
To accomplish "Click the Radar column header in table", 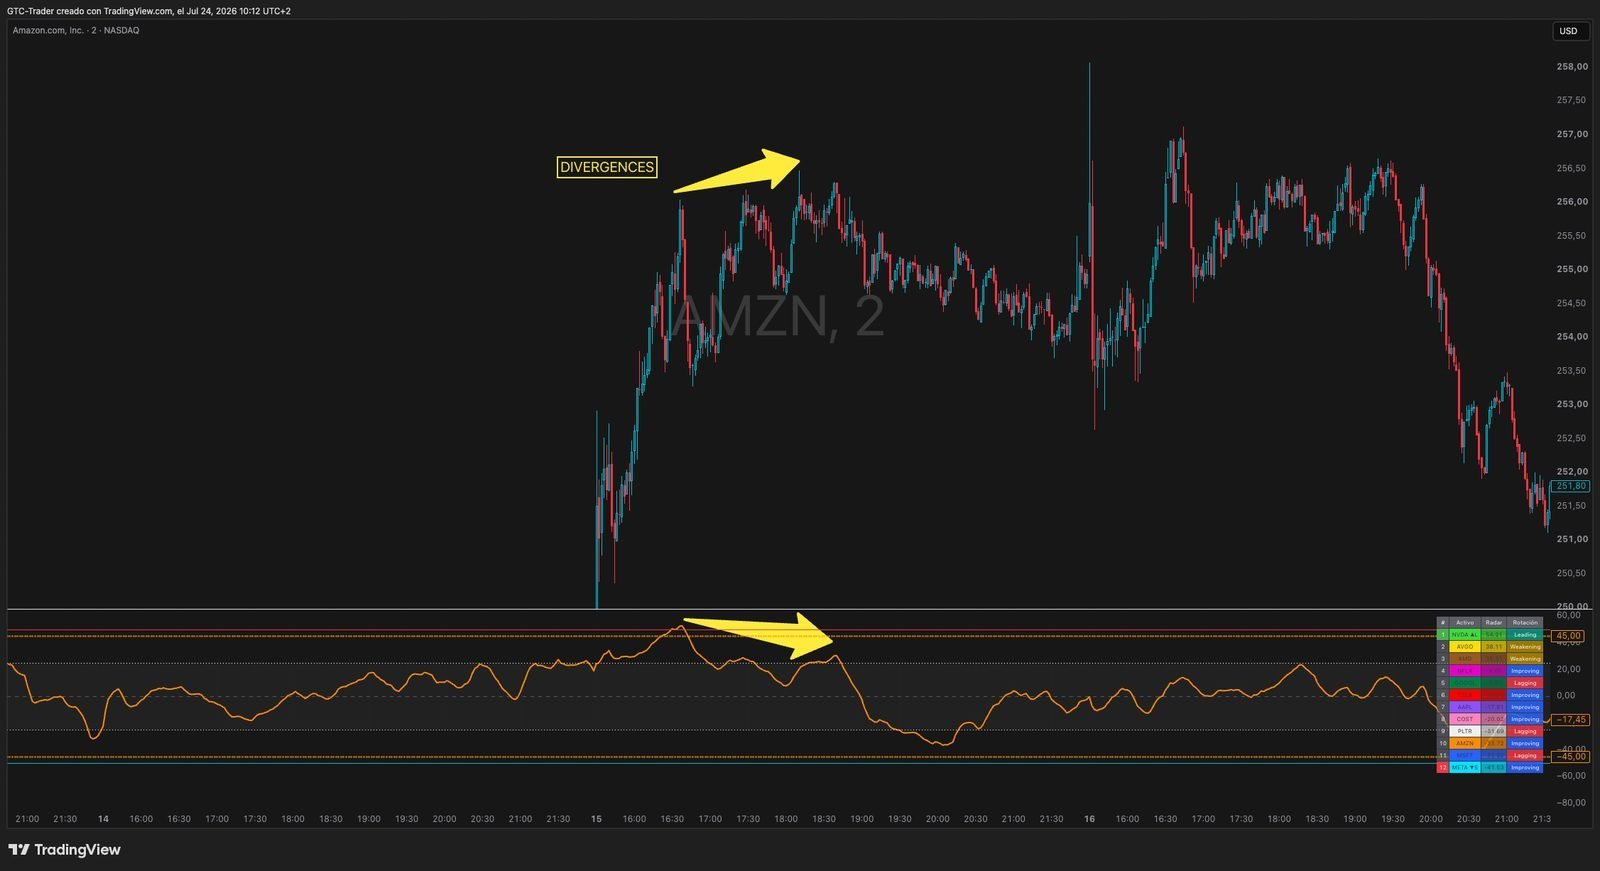I will [1494, 623].
